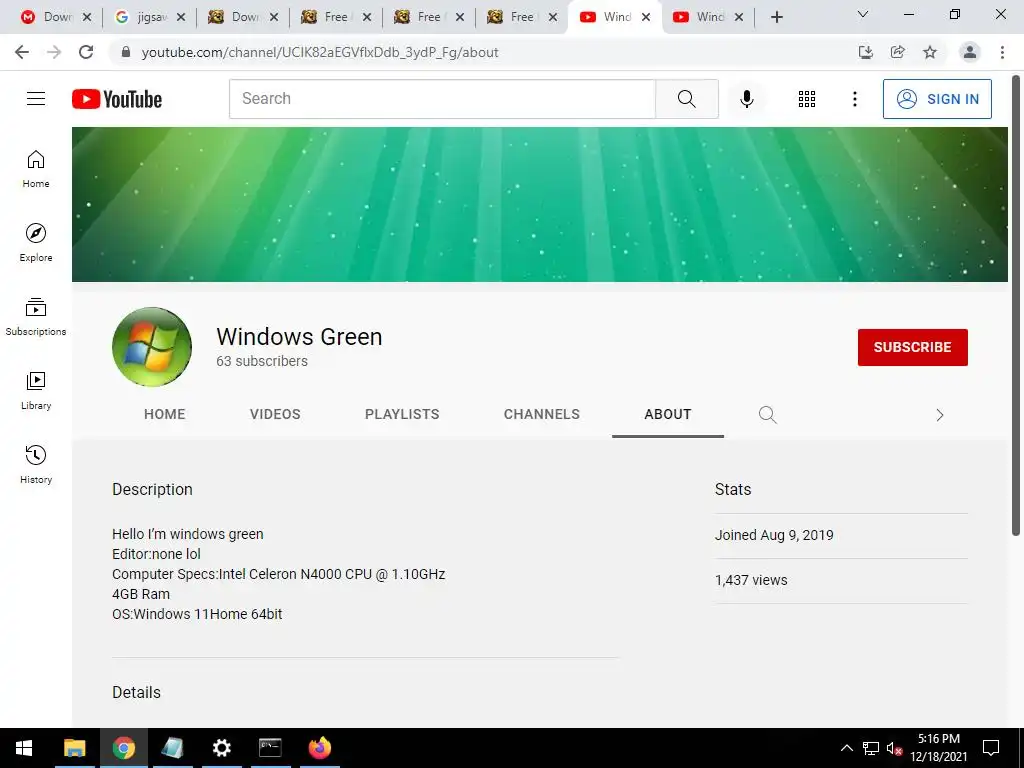Open the channel HOME tab

165,414
